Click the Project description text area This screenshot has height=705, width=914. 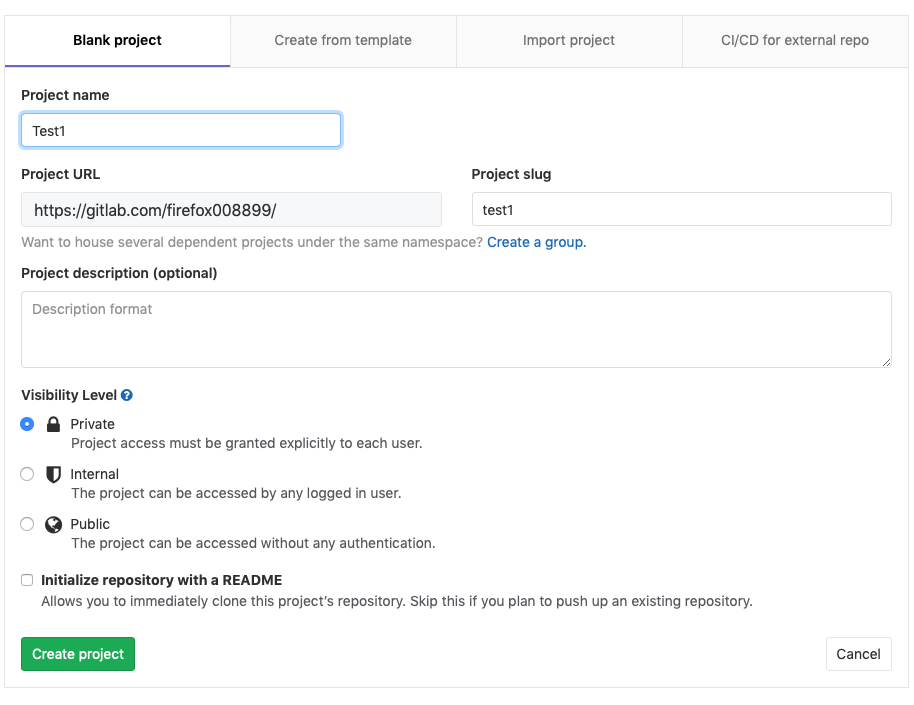click(x=456, y=329)
